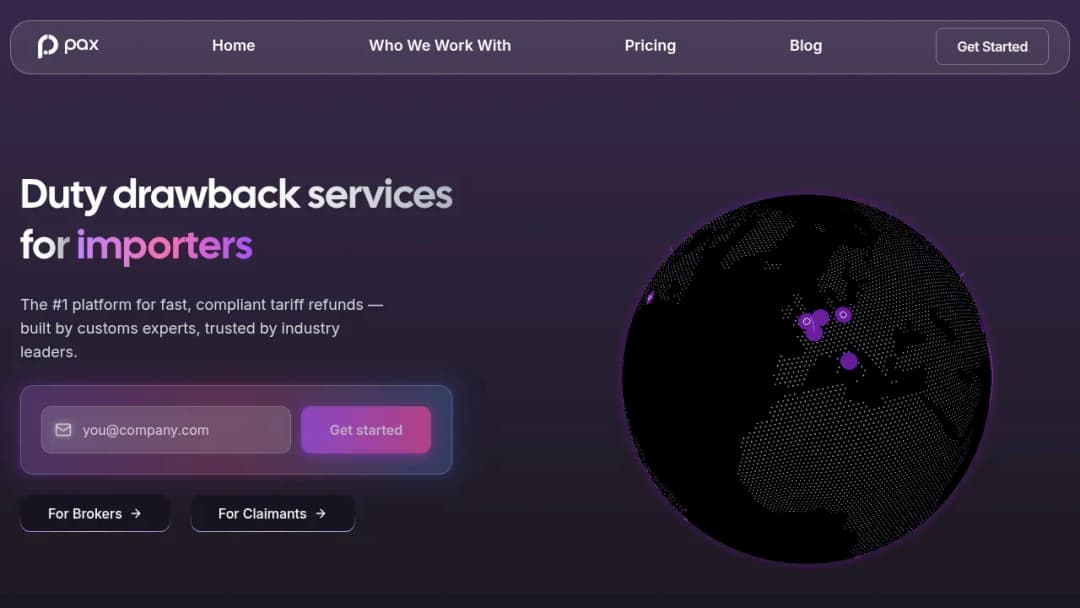
Task: Focus the you@company.com email field
Action: (x=166, y=430)
